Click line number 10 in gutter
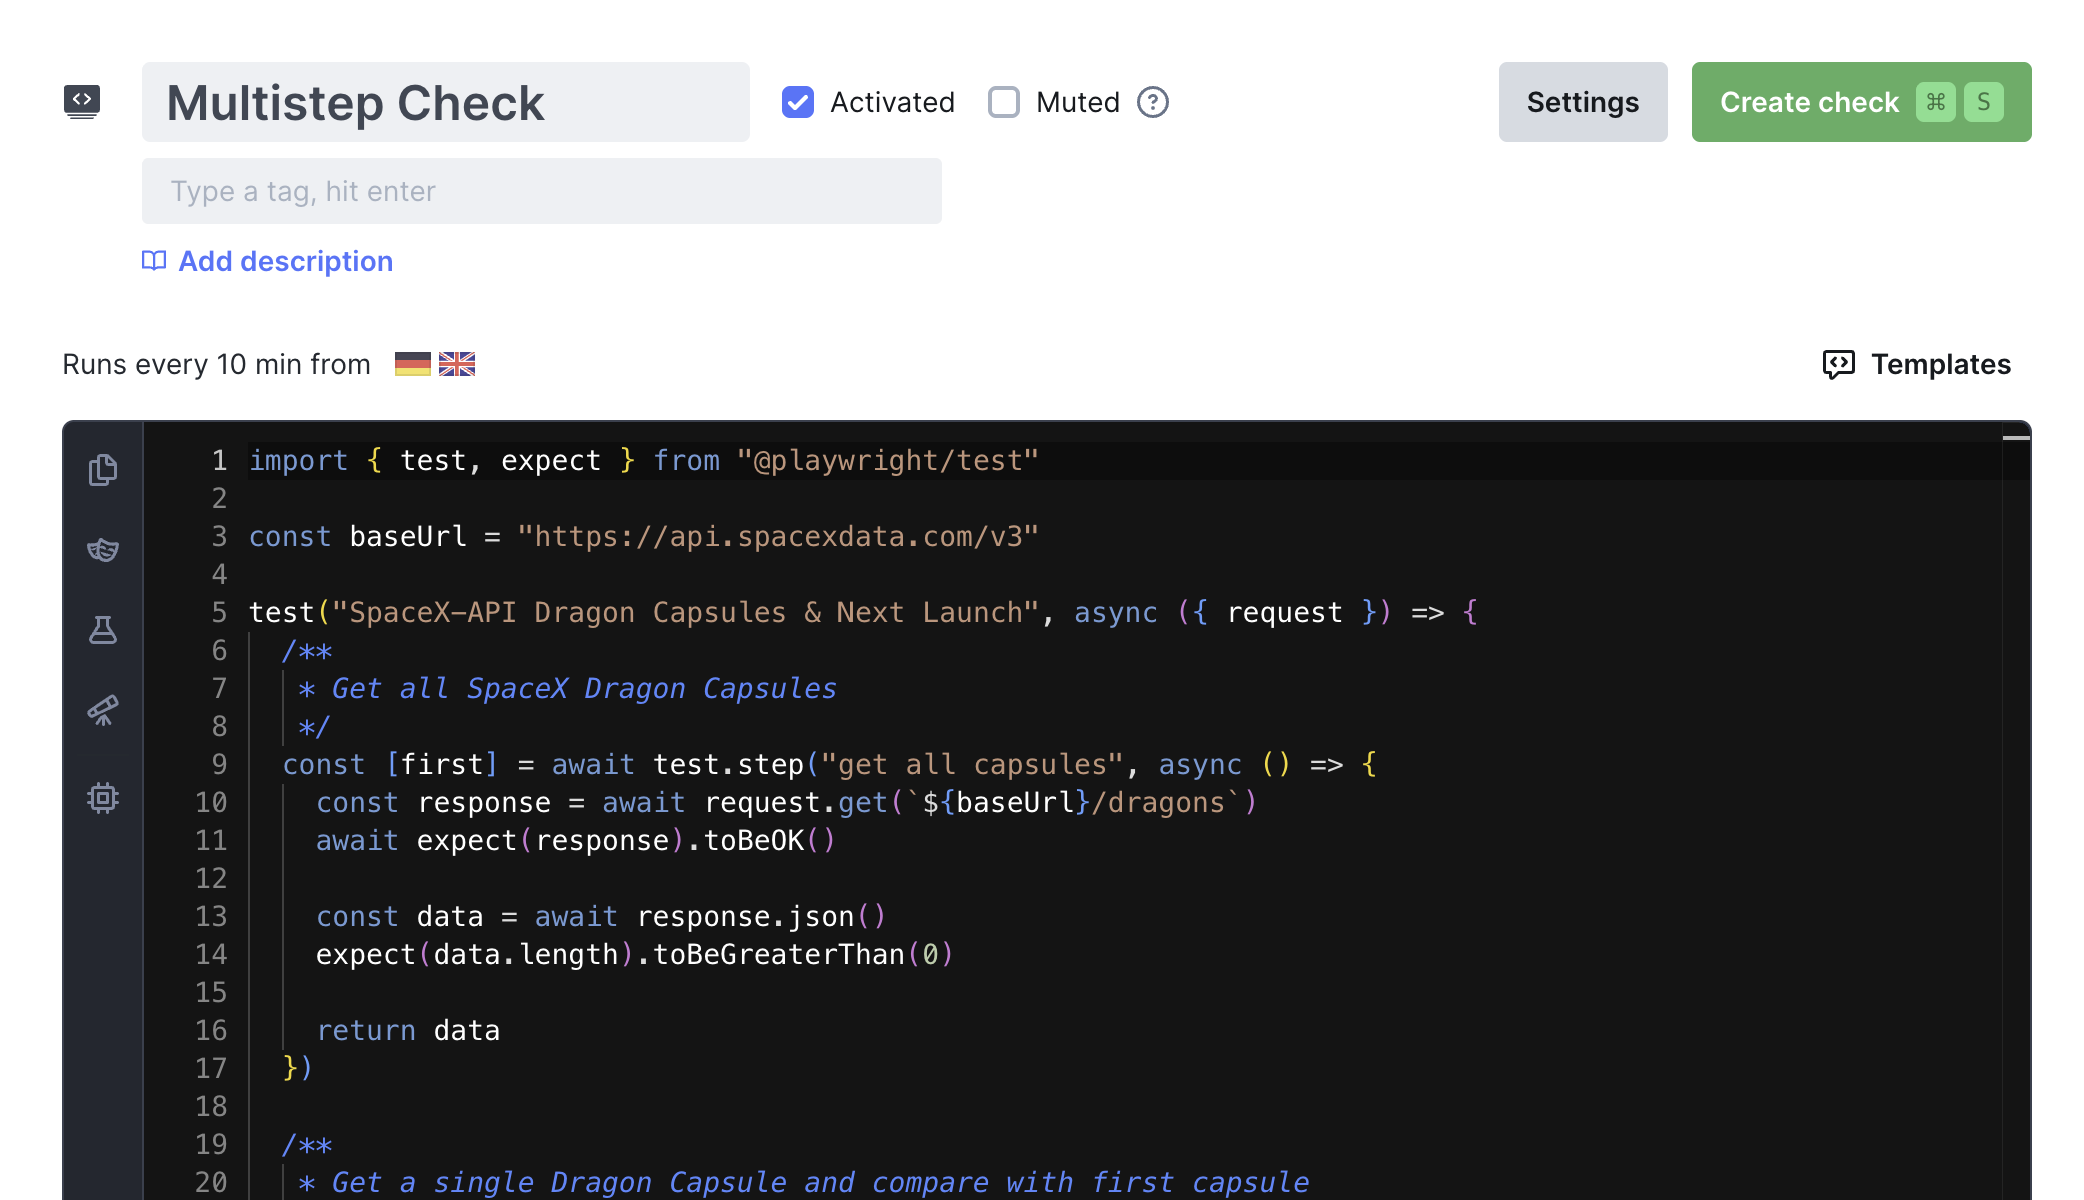The width and height of the screenshot is (2084, 1200). 211,802
